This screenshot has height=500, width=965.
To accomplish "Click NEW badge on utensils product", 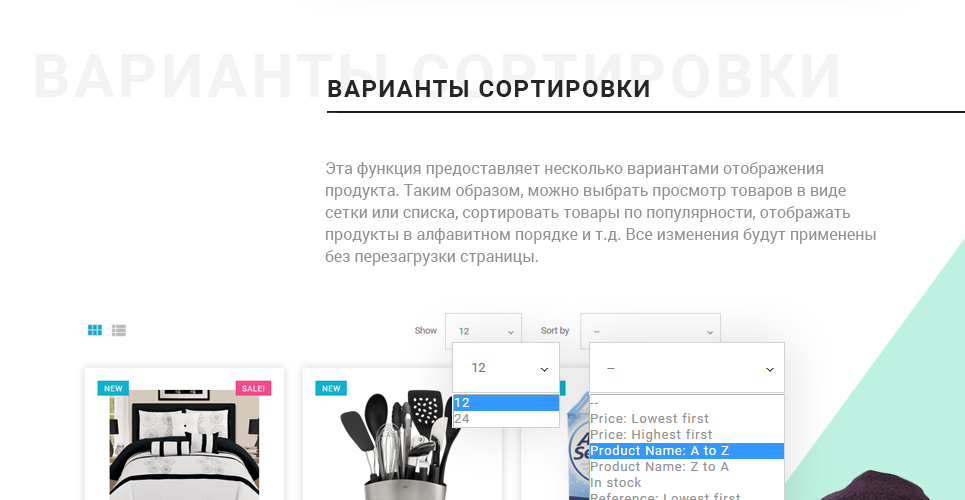I will click(331, 389).
